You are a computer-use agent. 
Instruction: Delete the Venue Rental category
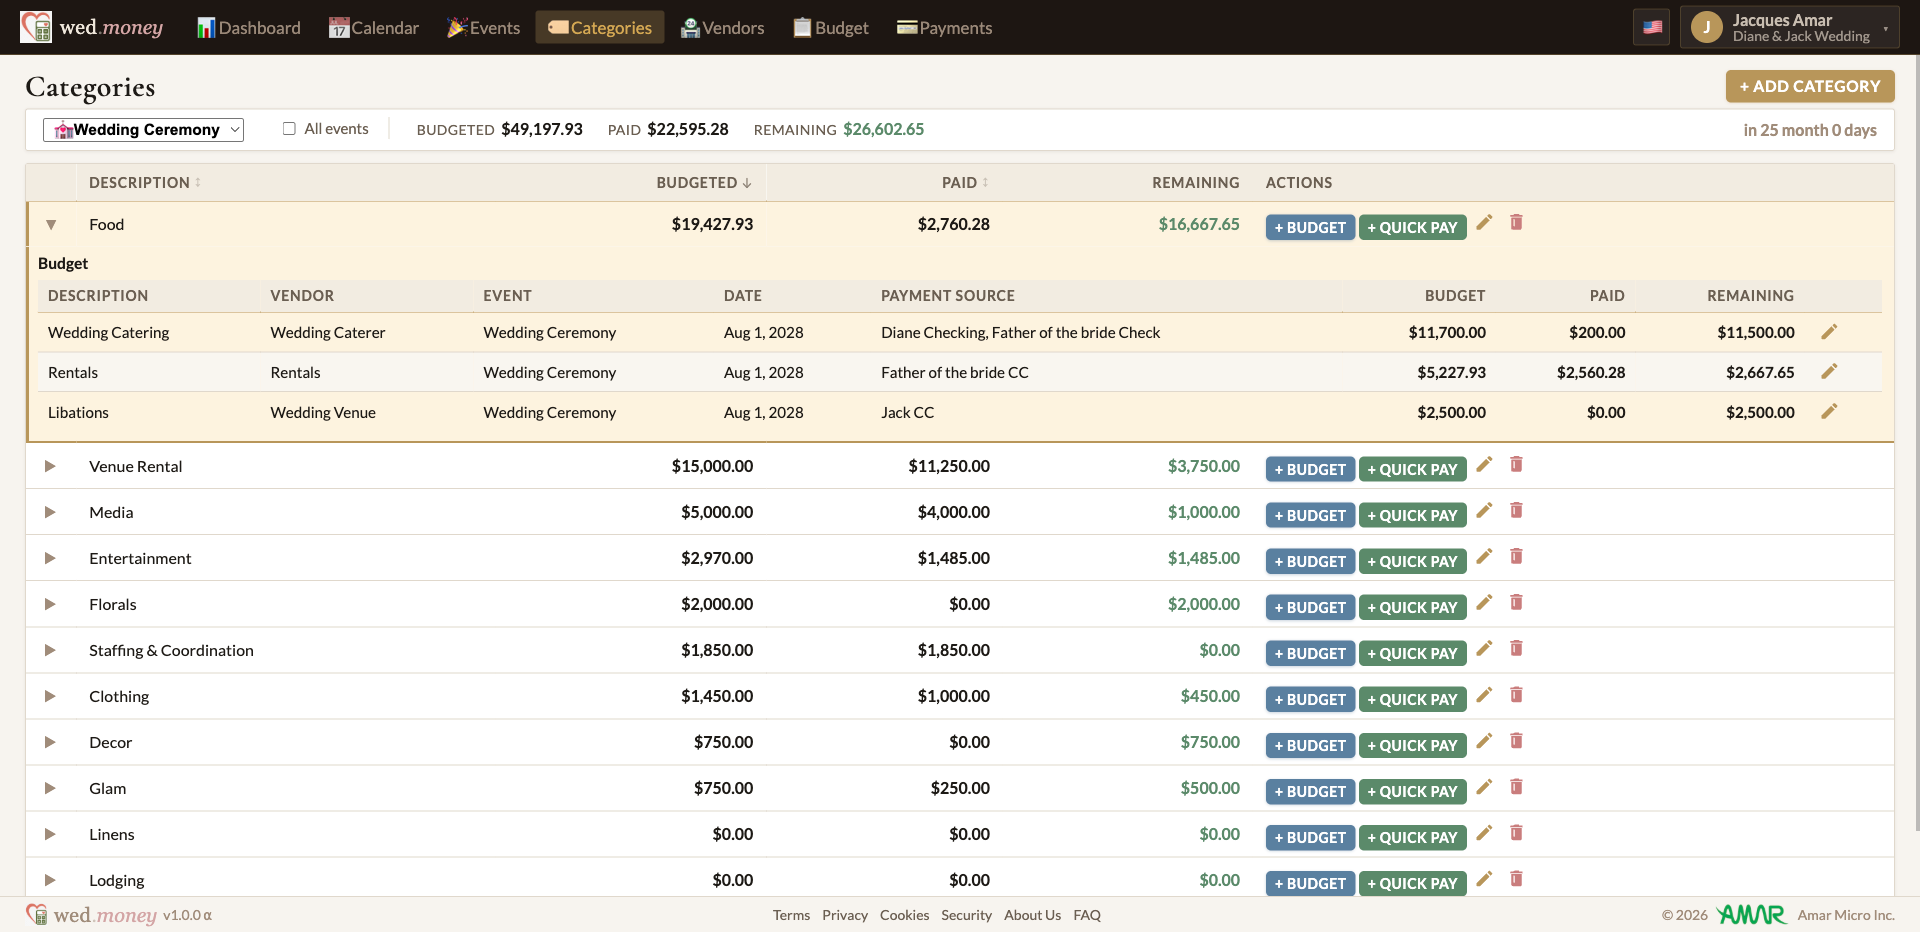coord(1516,464)
